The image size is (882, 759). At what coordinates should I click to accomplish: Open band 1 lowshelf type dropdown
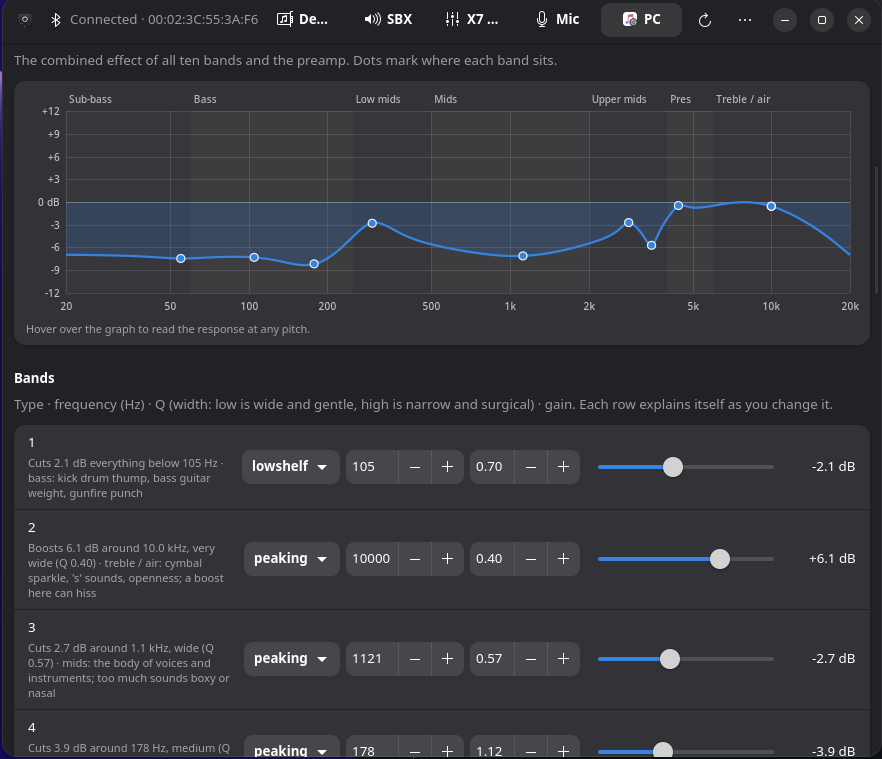tap(290, 466)
